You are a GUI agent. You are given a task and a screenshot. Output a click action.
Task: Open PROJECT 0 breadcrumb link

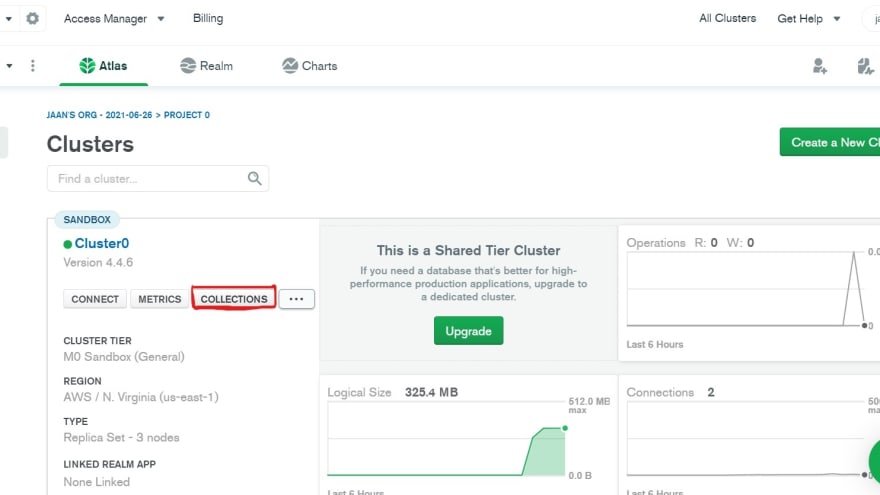(x=187, y=115)
